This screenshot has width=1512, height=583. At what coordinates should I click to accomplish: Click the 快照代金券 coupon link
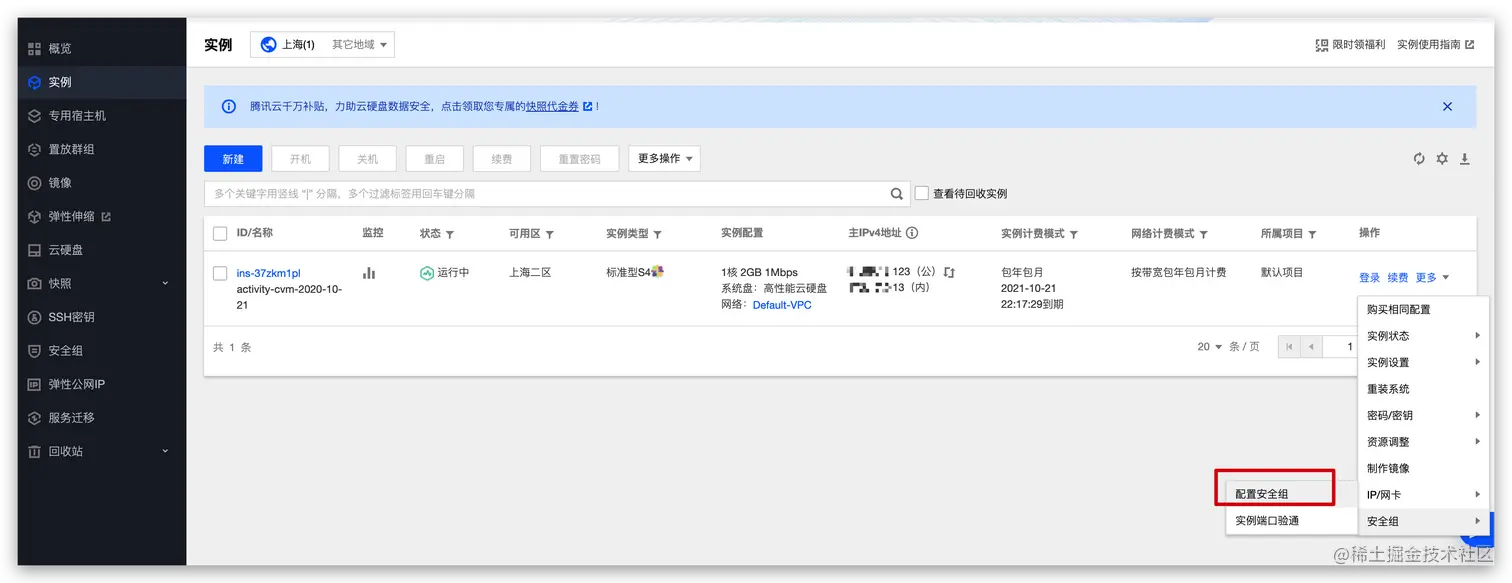552,106
